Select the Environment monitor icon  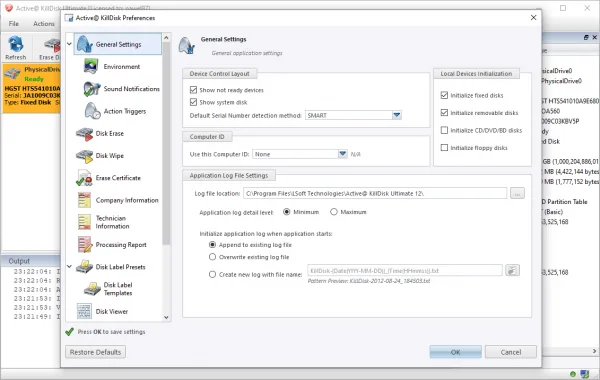(x=91, y=66)
